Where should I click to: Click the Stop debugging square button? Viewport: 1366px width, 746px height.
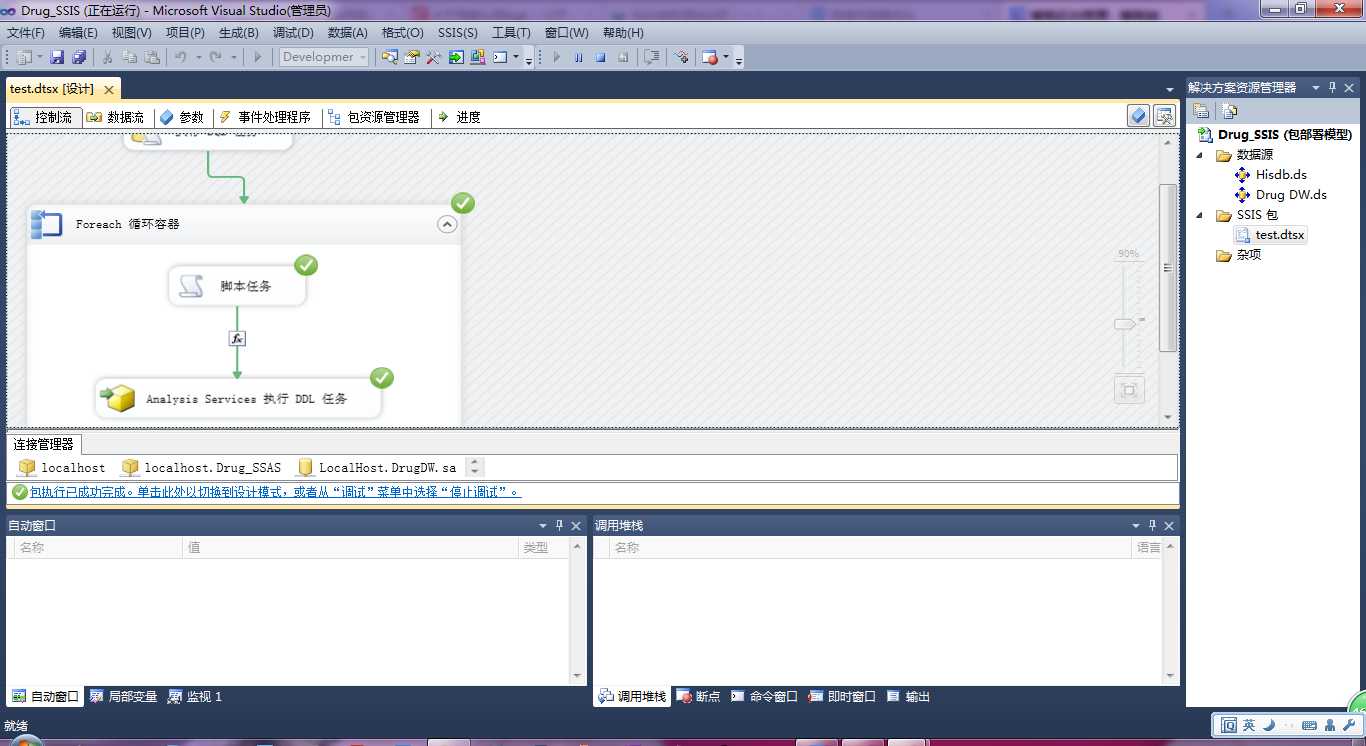601,57
